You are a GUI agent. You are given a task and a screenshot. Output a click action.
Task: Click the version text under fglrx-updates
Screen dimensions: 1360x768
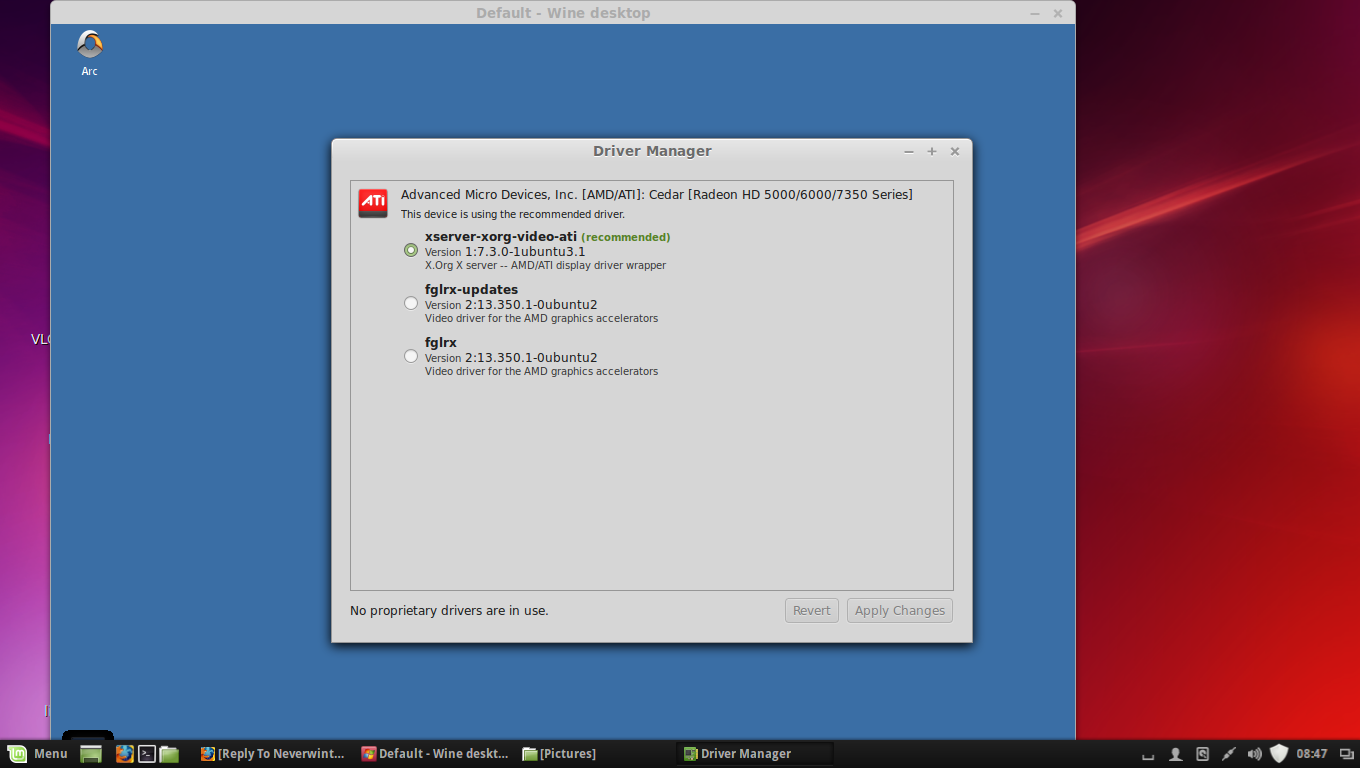[511, 305]
